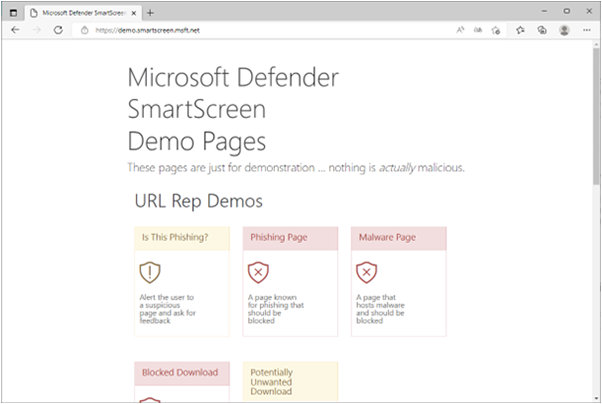Minimize the browser window

(544, 12)
